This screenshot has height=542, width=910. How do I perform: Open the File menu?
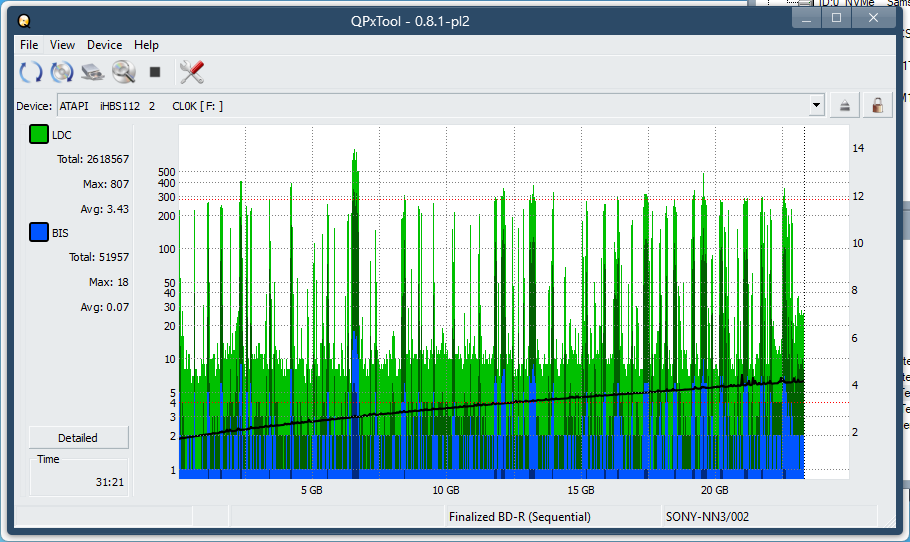[29, 45]
